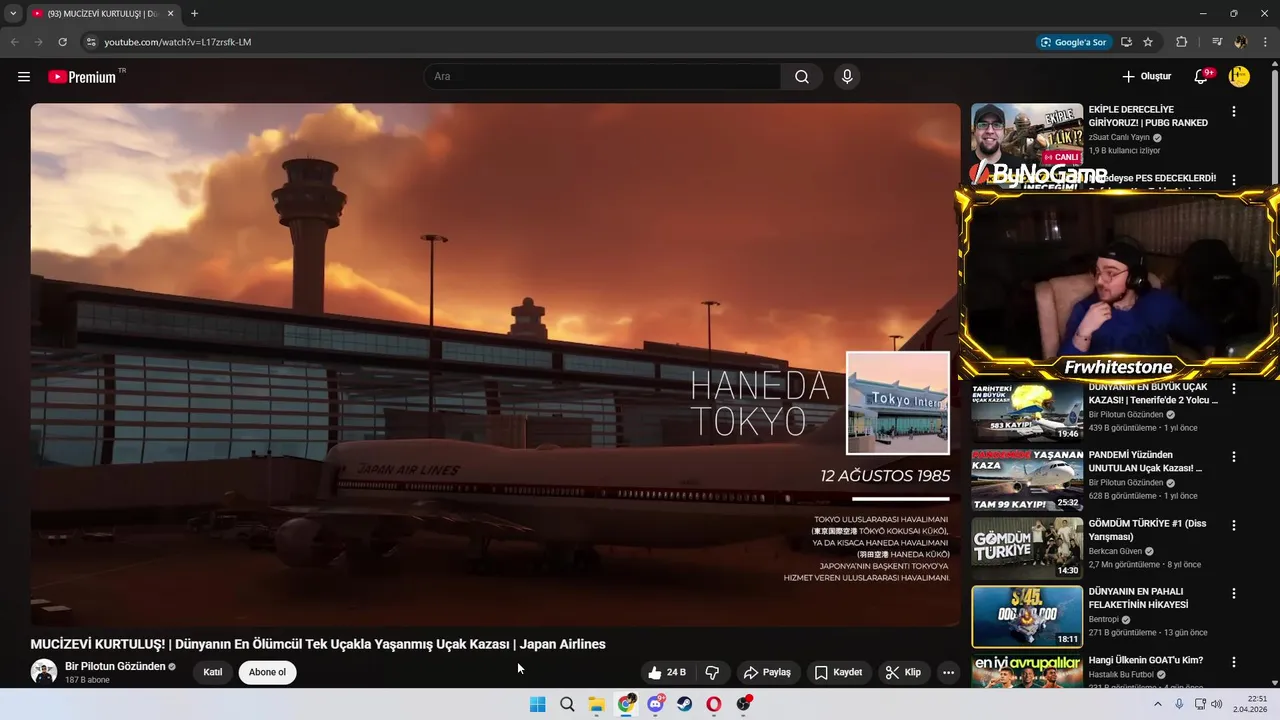Open the Chrome profile avatar
1280x720 pixels.
point(1241,42)
